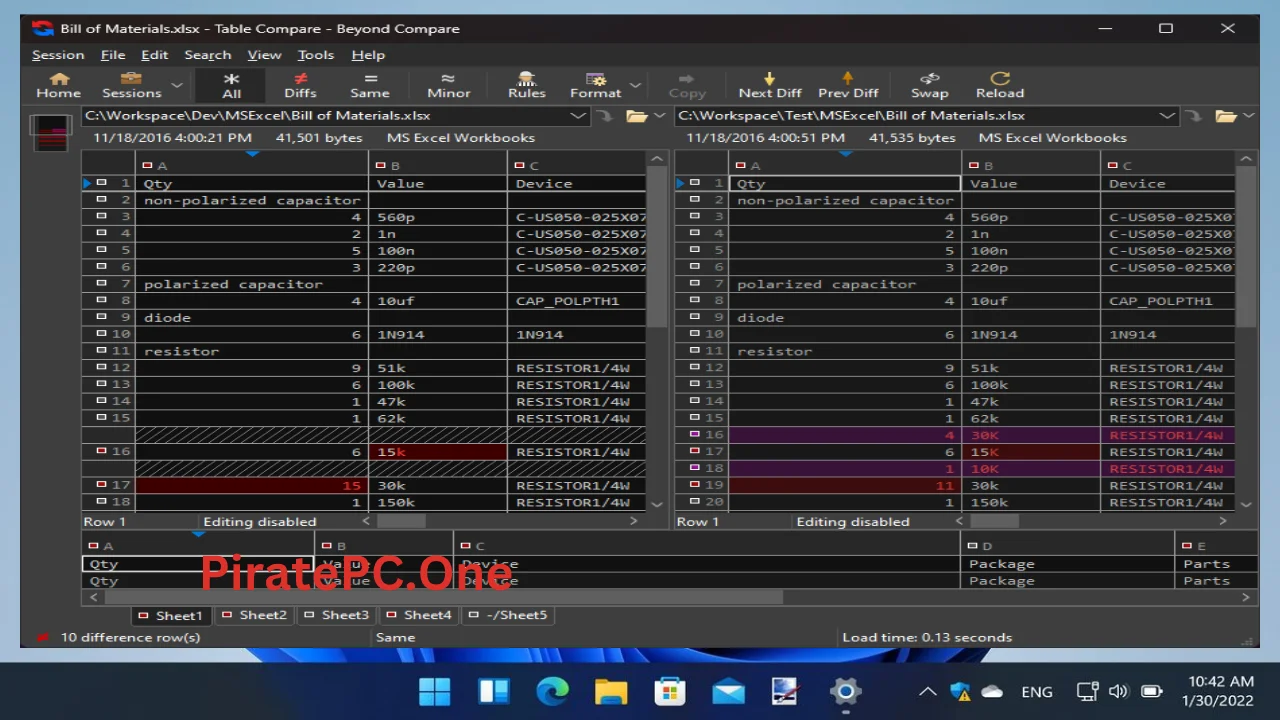Expand the Format dropdown arrow
Viewport: 1280px width, 720px height.
635,86
